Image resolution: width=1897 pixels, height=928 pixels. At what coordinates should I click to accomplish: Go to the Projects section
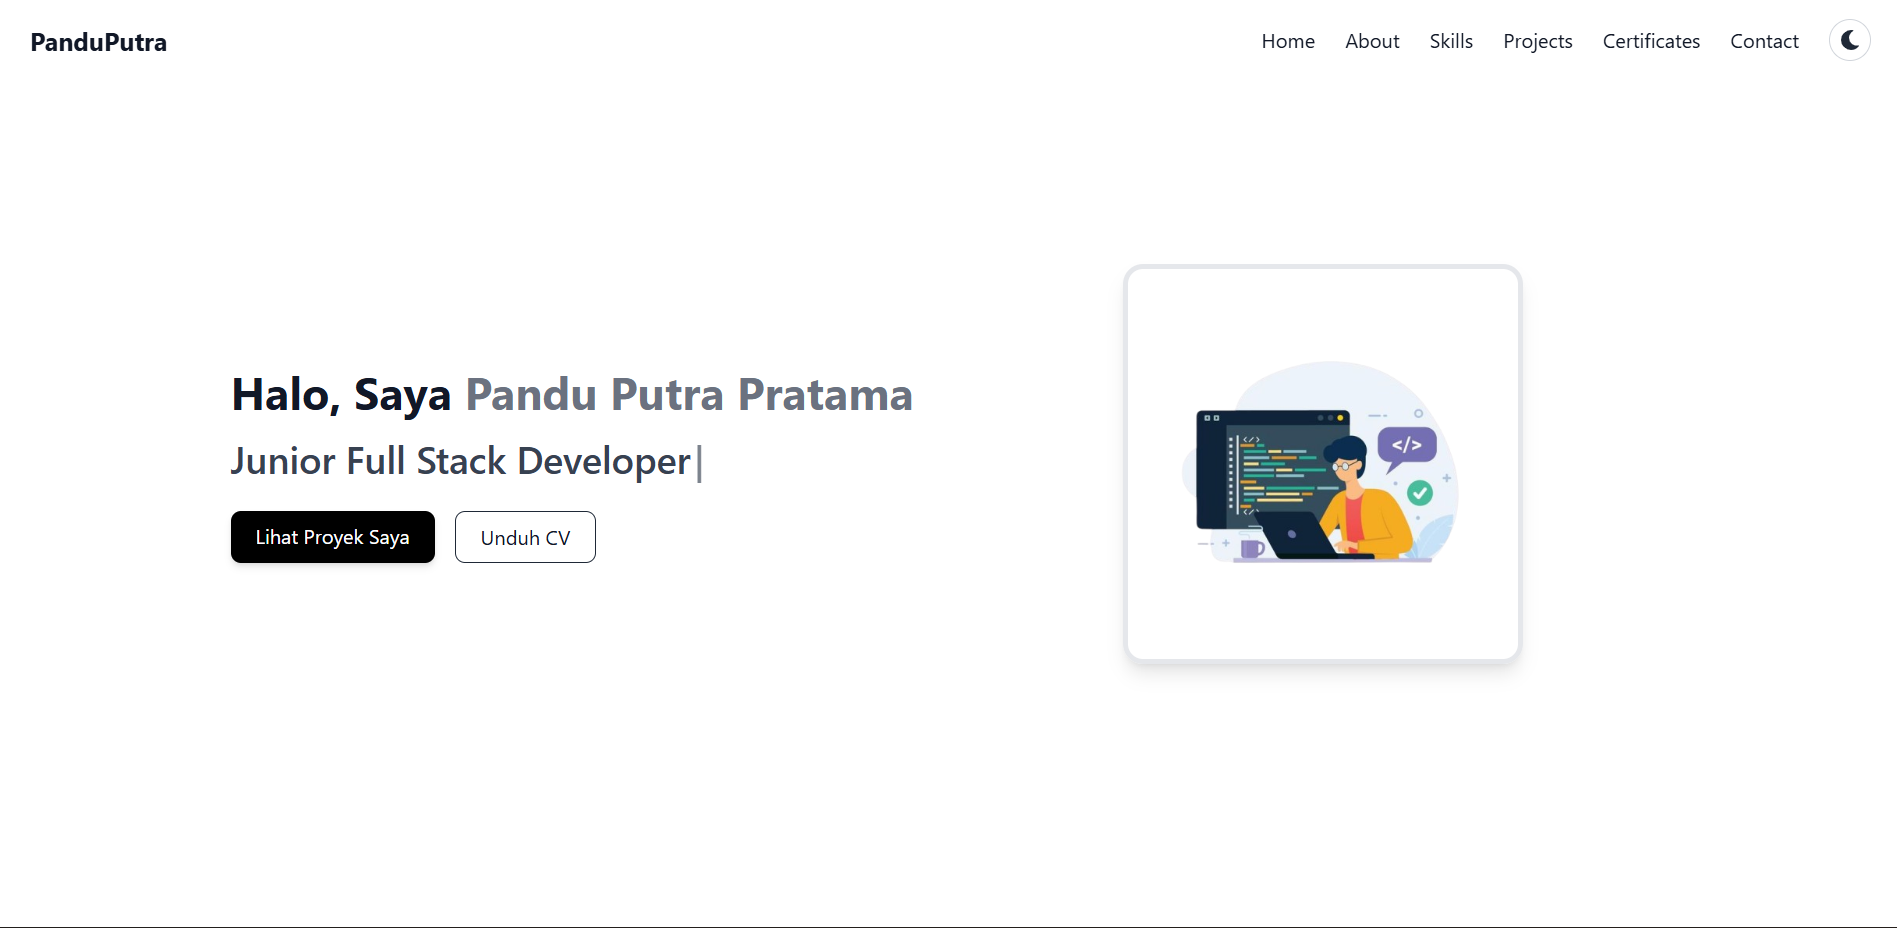(1537, 41)
